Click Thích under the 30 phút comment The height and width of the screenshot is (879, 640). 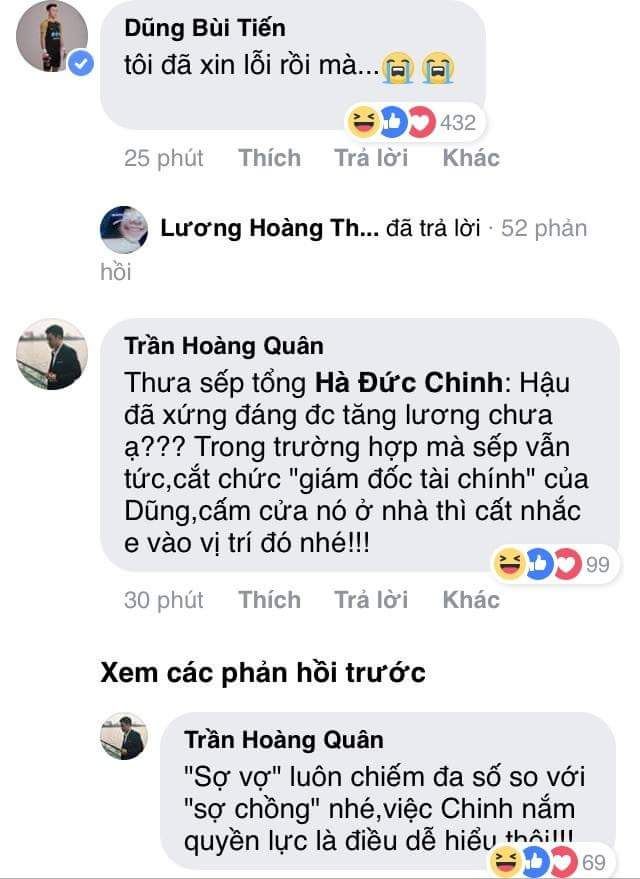(270, 600)
